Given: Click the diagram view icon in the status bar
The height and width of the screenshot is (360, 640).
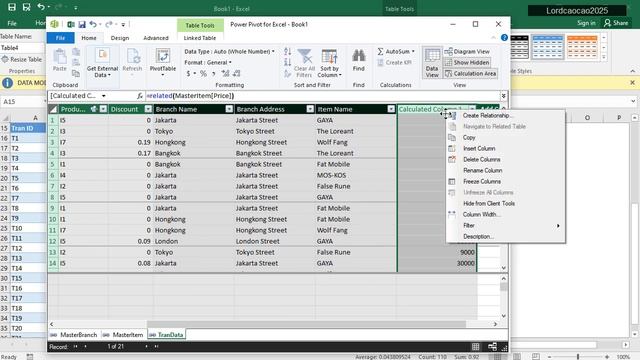Looking at the screenshot, I should point(493,347).
